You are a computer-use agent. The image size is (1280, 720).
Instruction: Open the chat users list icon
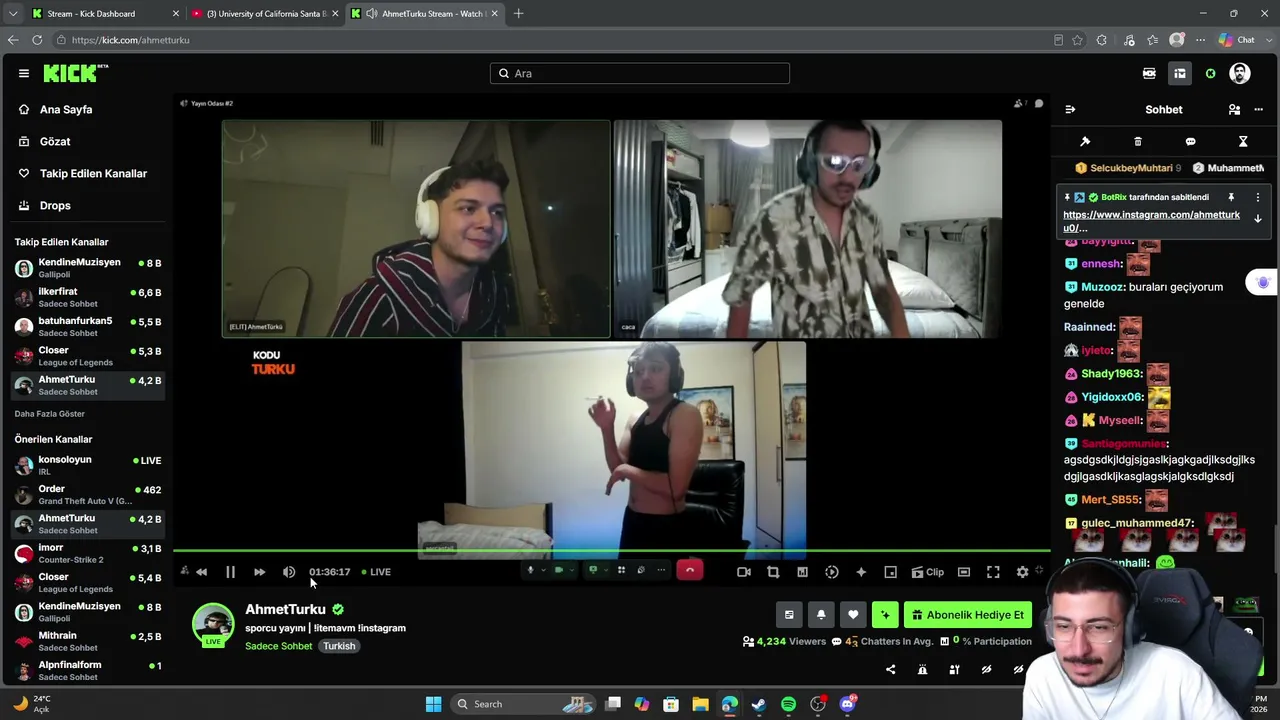tap(1234, 109)
